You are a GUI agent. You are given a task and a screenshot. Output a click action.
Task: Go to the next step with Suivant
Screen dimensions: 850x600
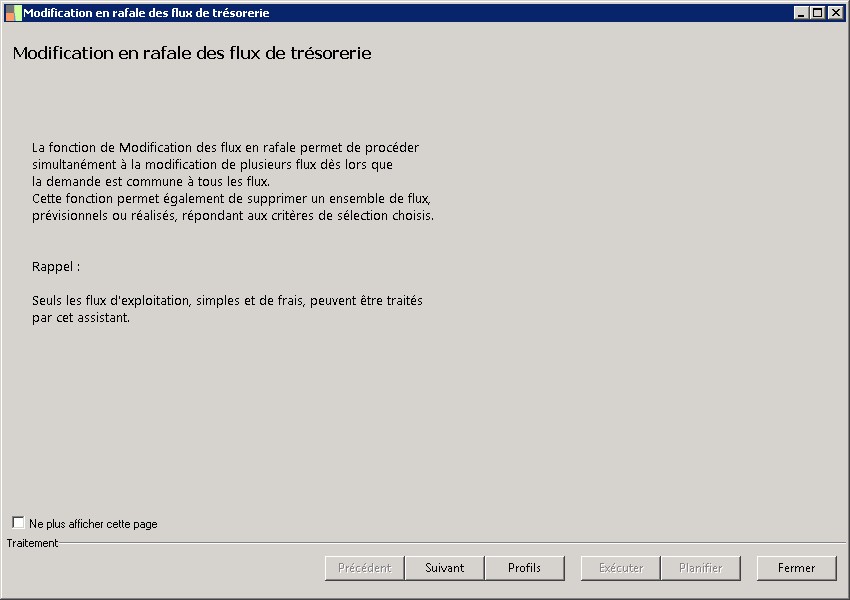pyautogui.click(x=444, y=568)
